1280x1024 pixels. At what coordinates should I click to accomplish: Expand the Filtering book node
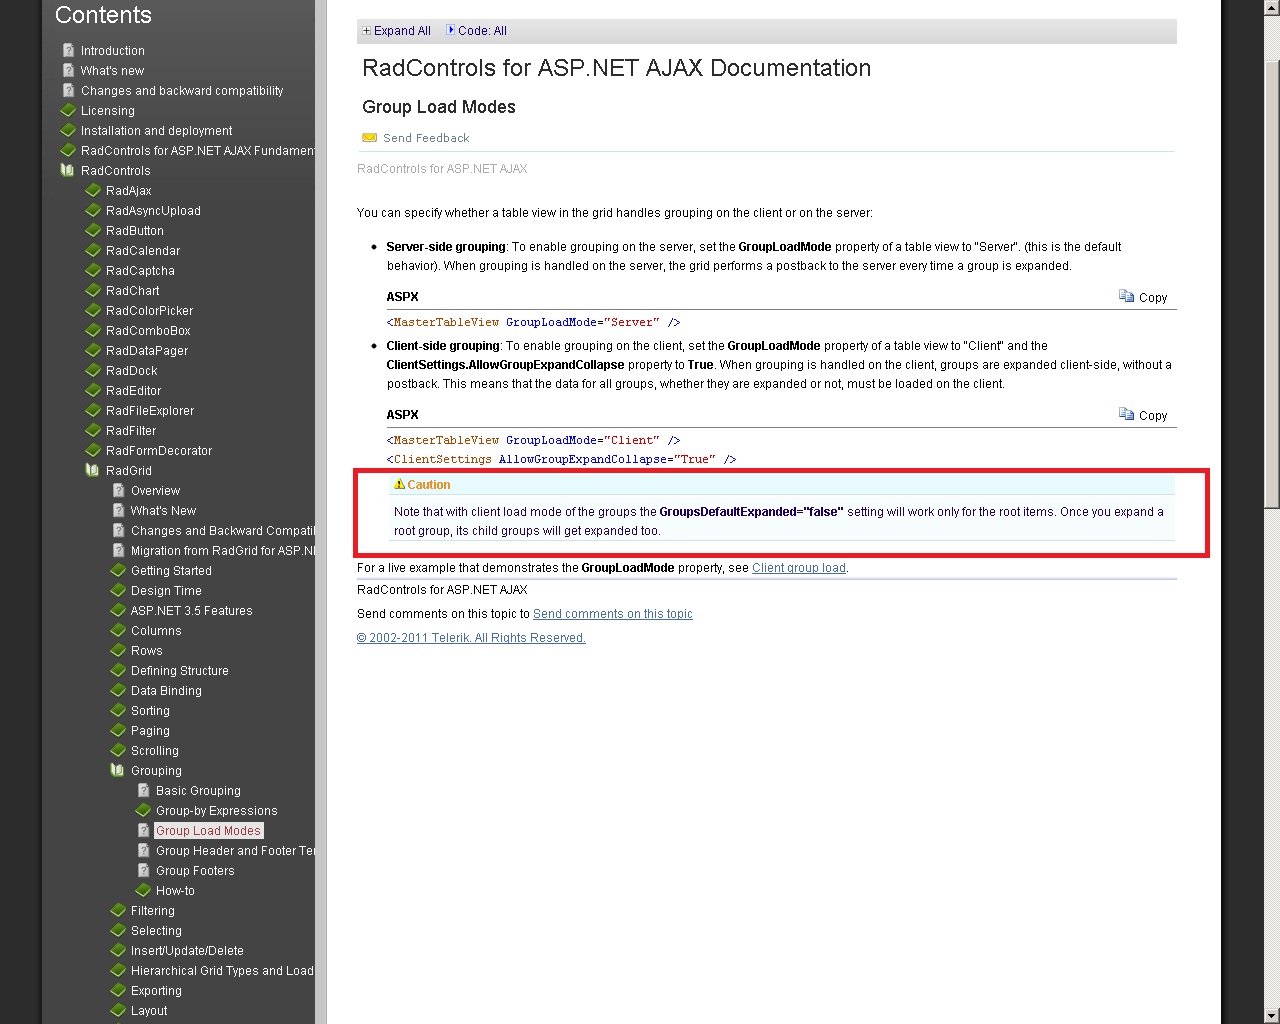[118, 910]
